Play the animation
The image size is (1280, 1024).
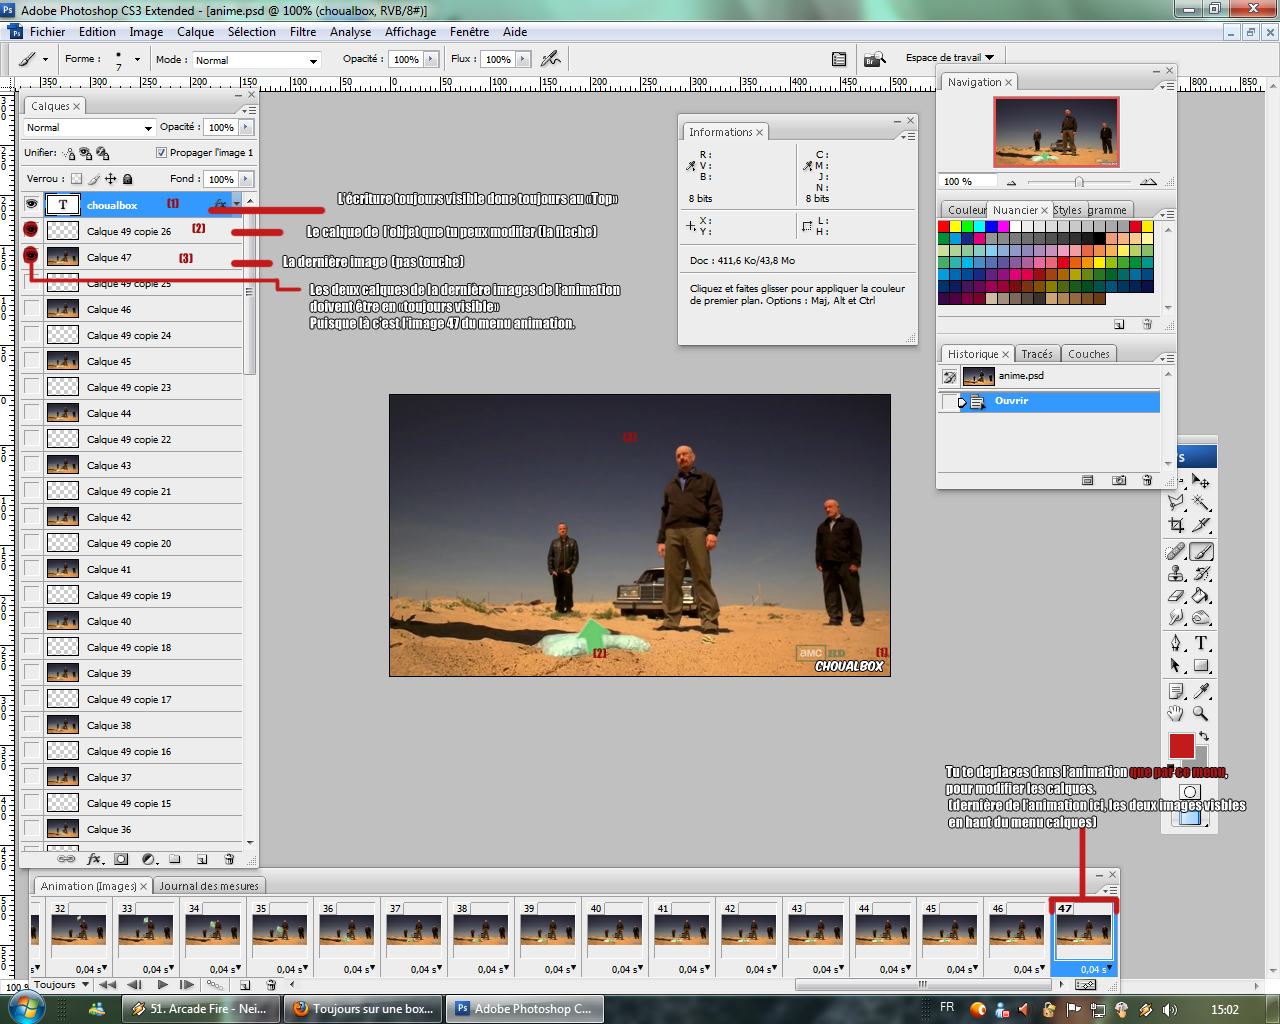point(162,985)
